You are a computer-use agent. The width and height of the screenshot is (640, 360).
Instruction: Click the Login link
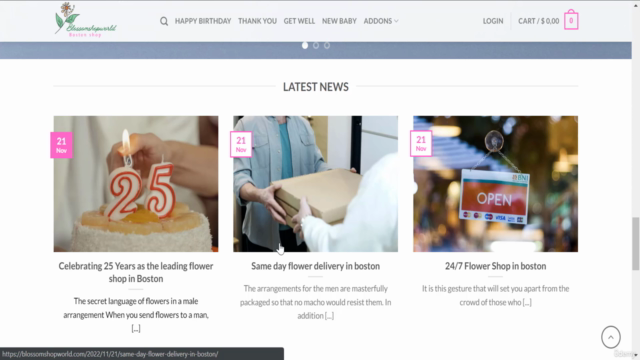point(493,21)
